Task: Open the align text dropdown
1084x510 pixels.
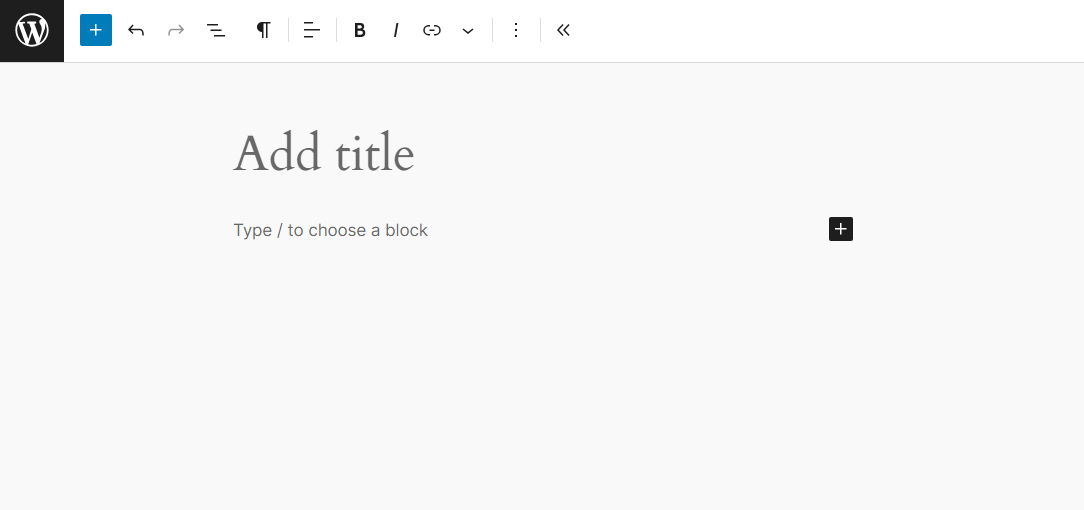Action: [x=312, y=30]
